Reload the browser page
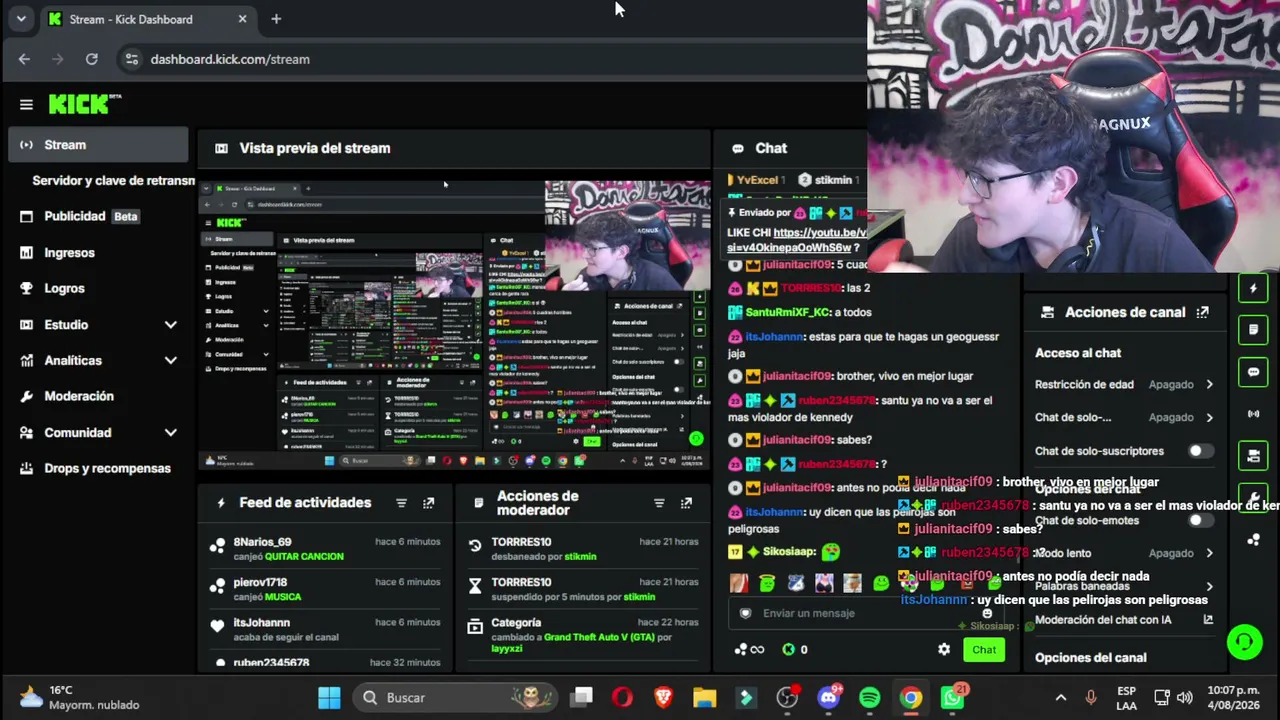1280x720 pixels. (x=92, y=59)
